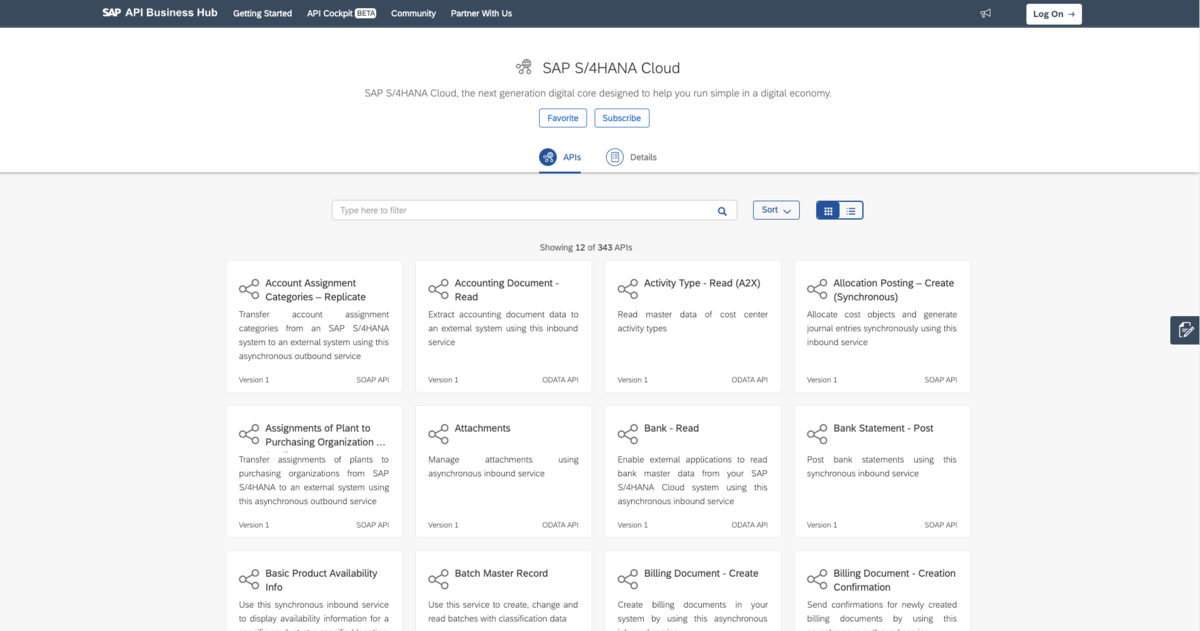Click Billing Document - Create share icon

pyautogui.click(x=628, y=579)
